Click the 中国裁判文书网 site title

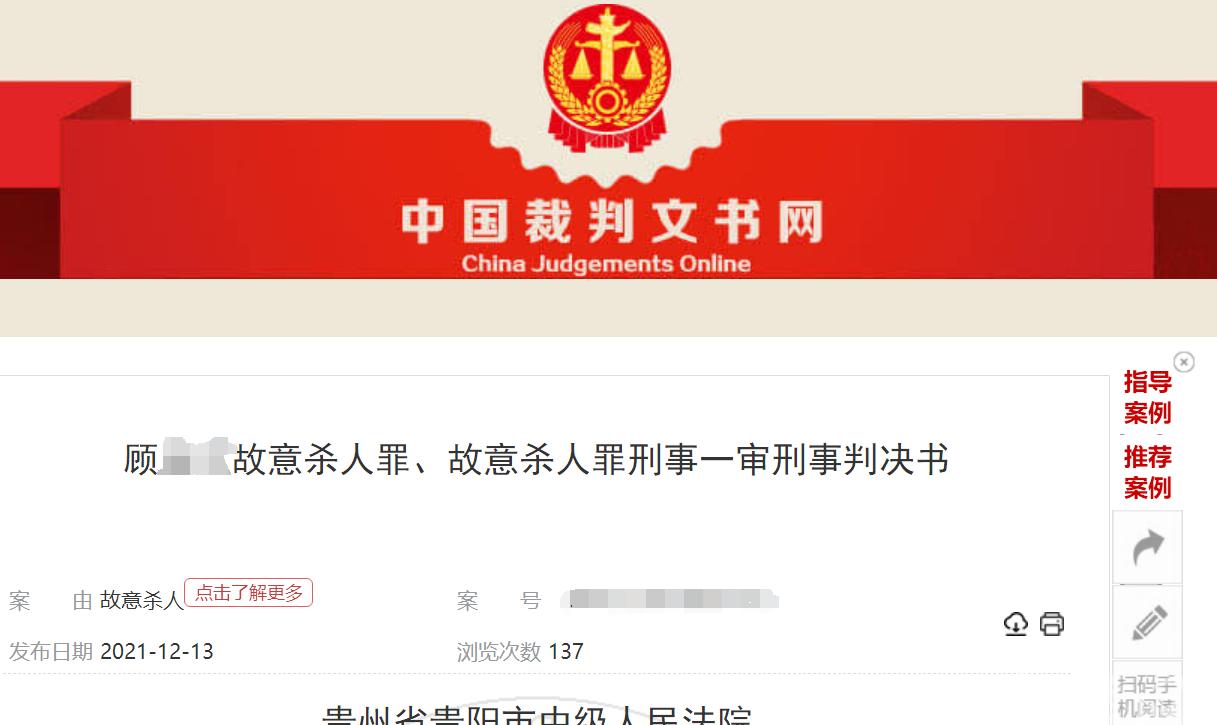point(611,223)
